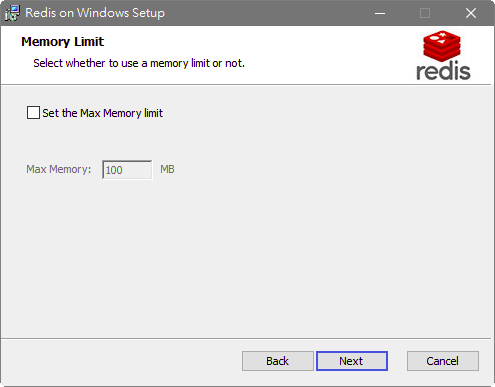Viewport: 495px width, 387px height.
Task: Go back with the Back button
Action: 277,361
